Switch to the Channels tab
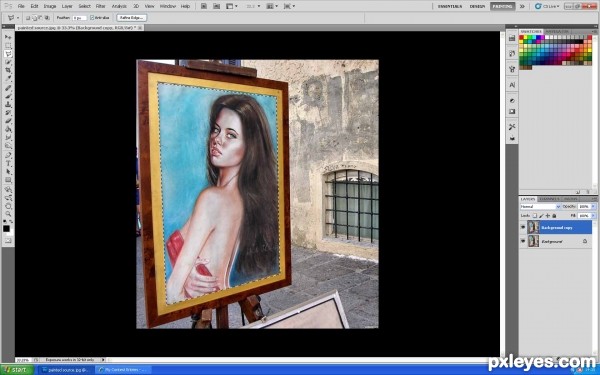Image resolution: width=600 pixels, height=375 pixels. [x=549, y=199]
